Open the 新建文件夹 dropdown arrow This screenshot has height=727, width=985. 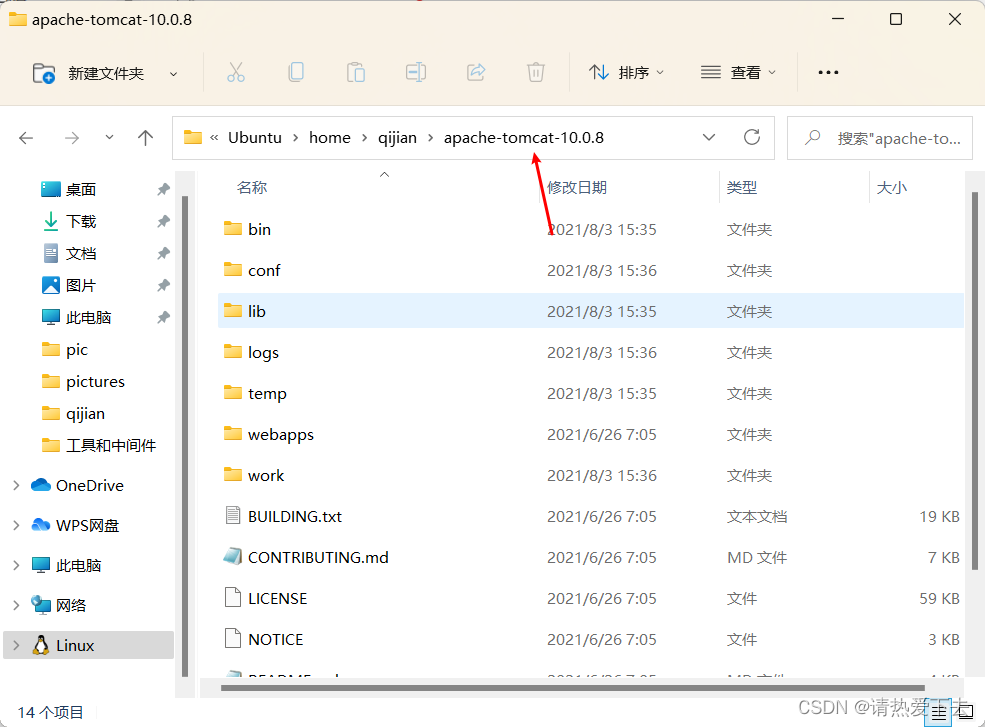click(173, 74)
